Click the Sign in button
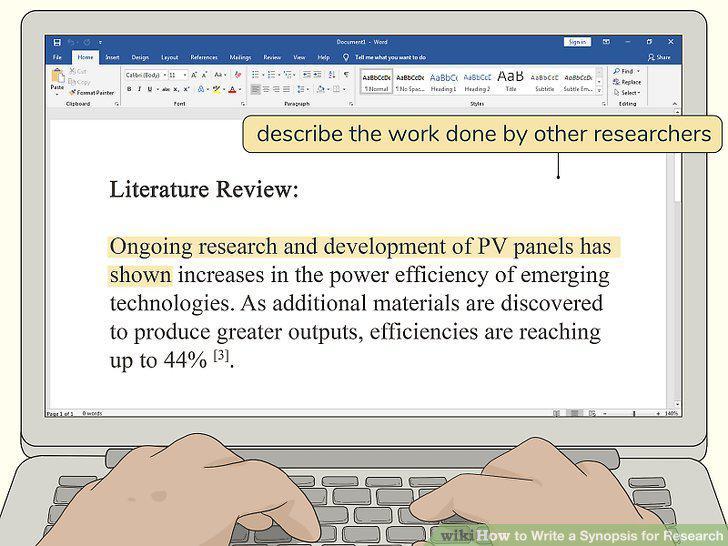728x546 pixels. click(x=577, y=42)
